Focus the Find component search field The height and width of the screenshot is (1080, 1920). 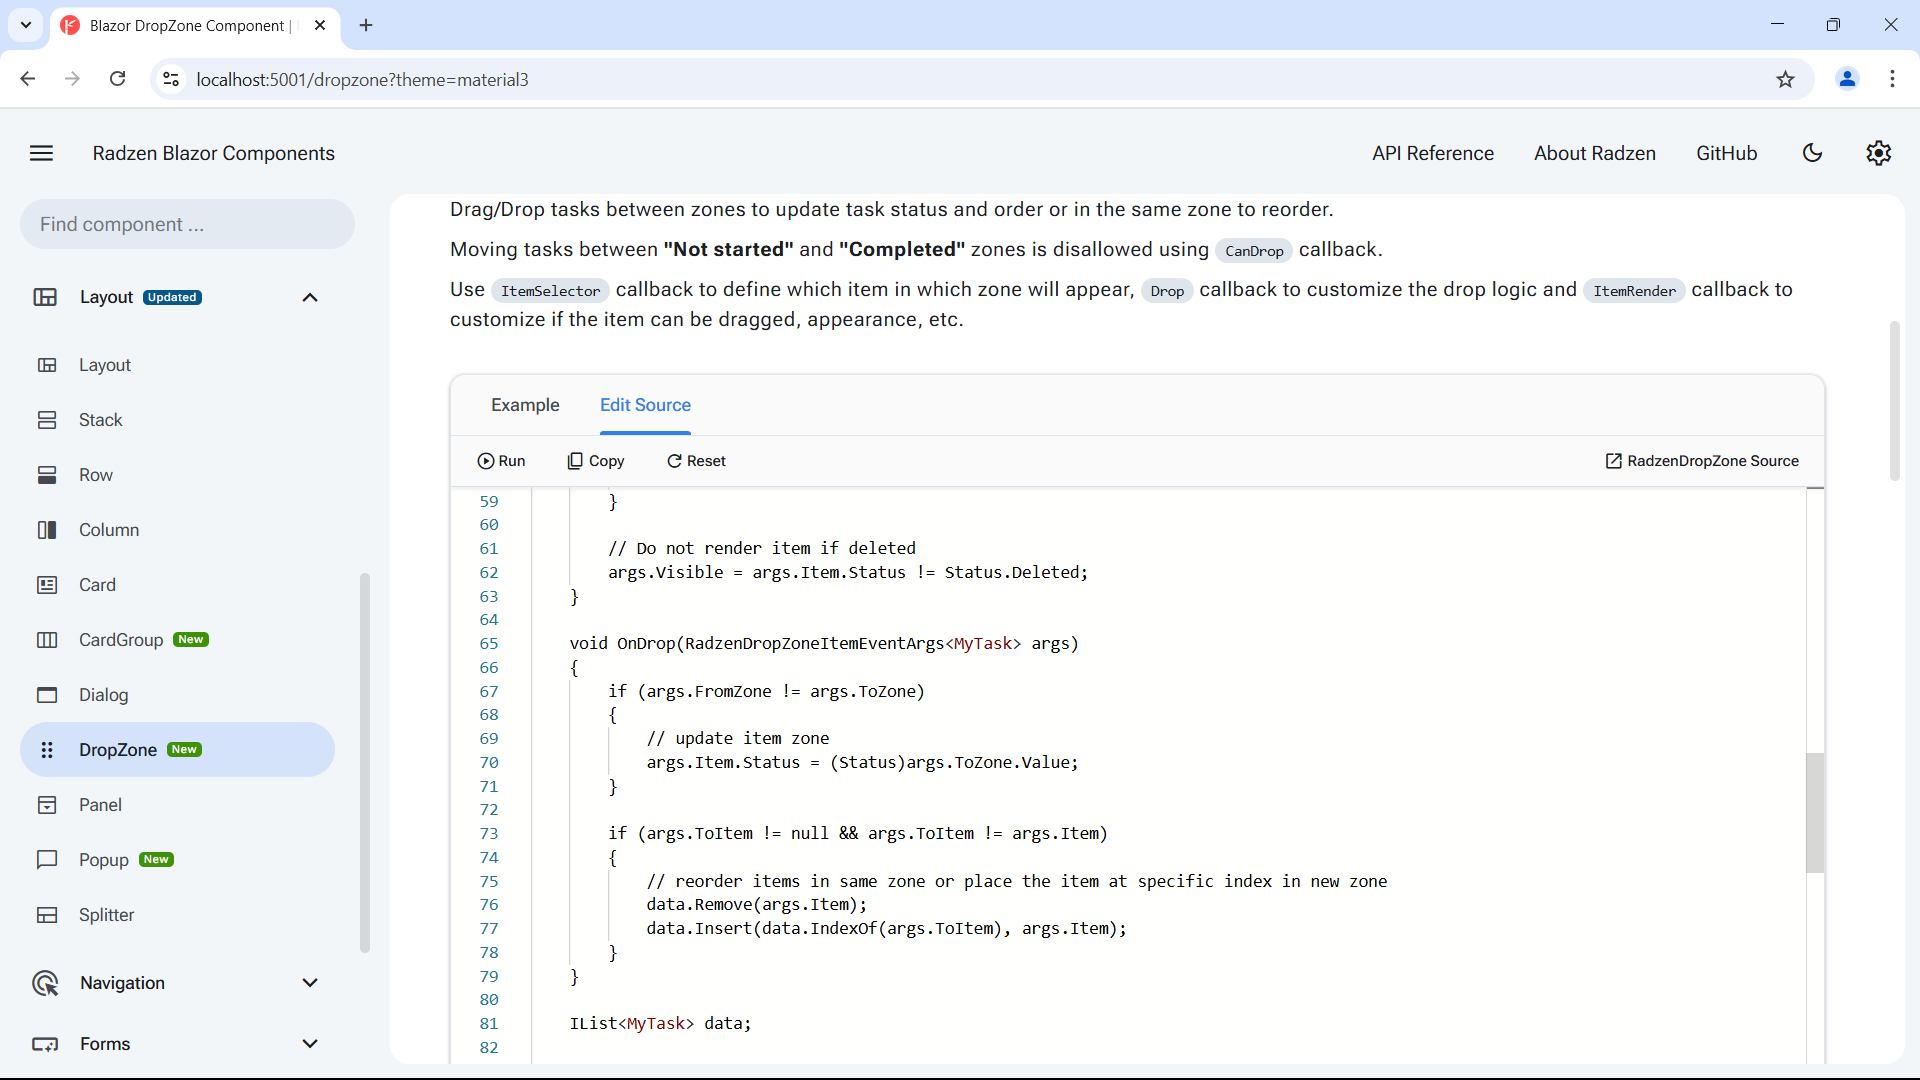point(187,224)
